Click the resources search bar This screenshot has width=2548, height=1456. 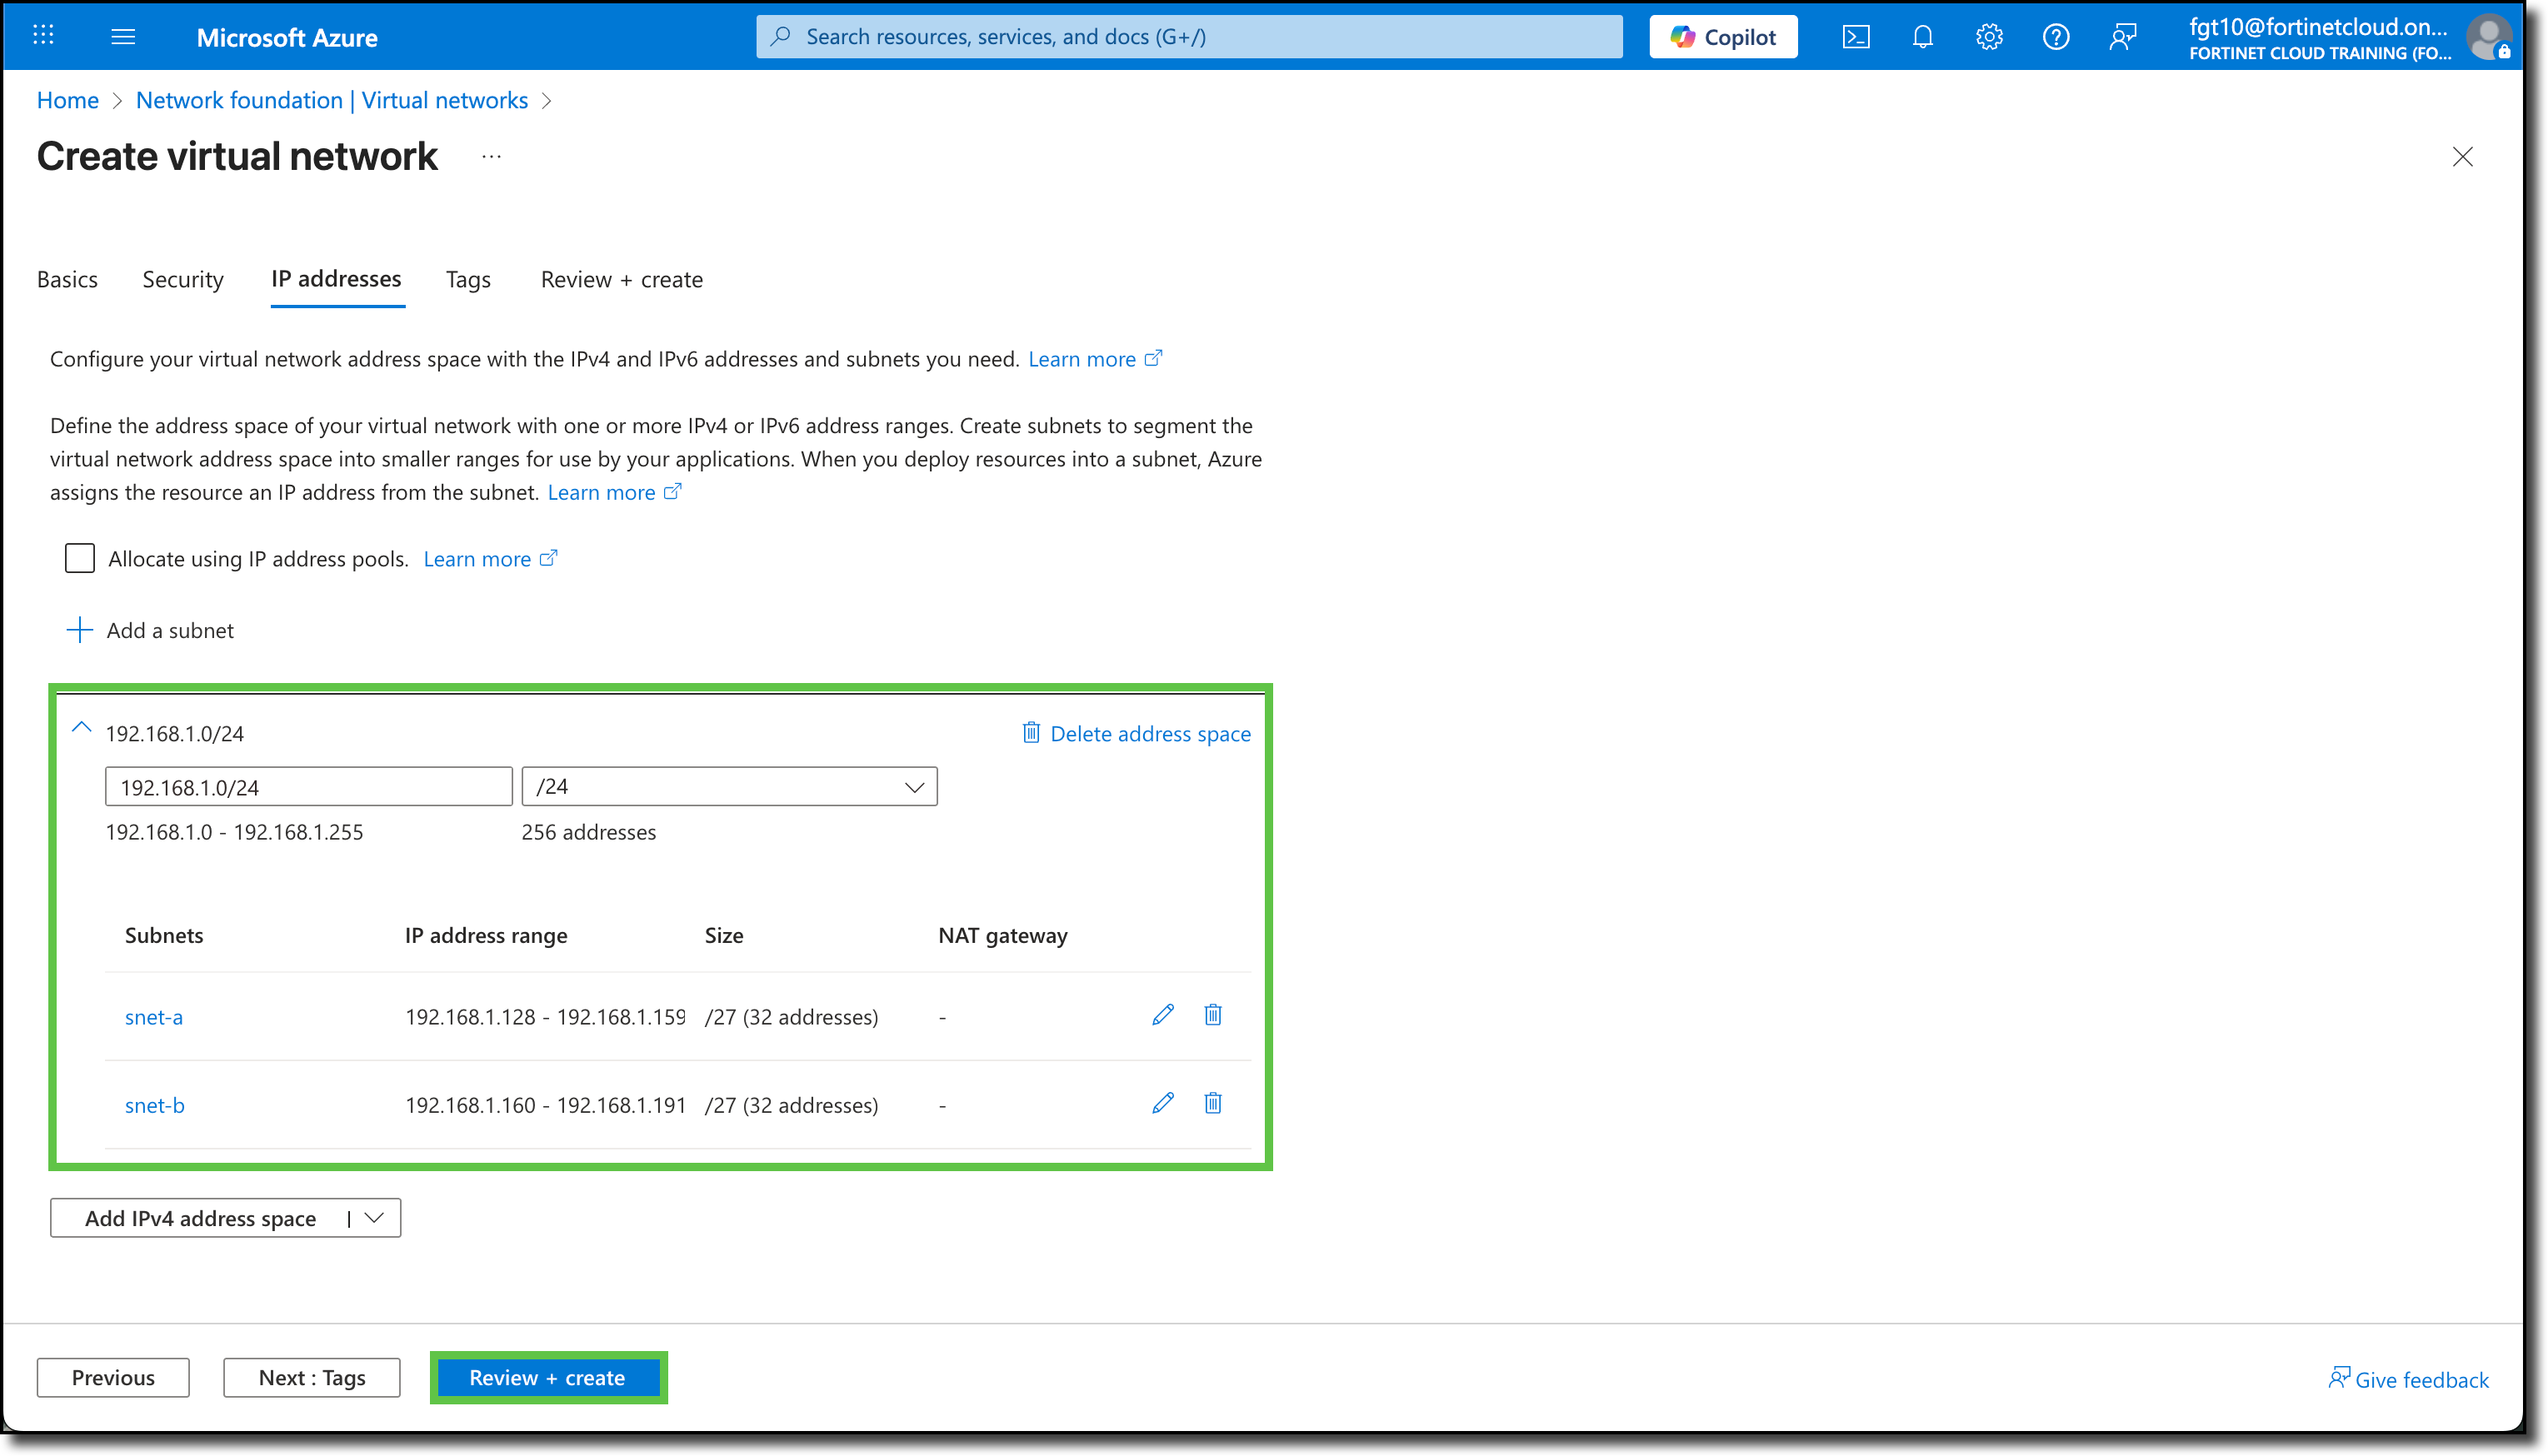1190,36
